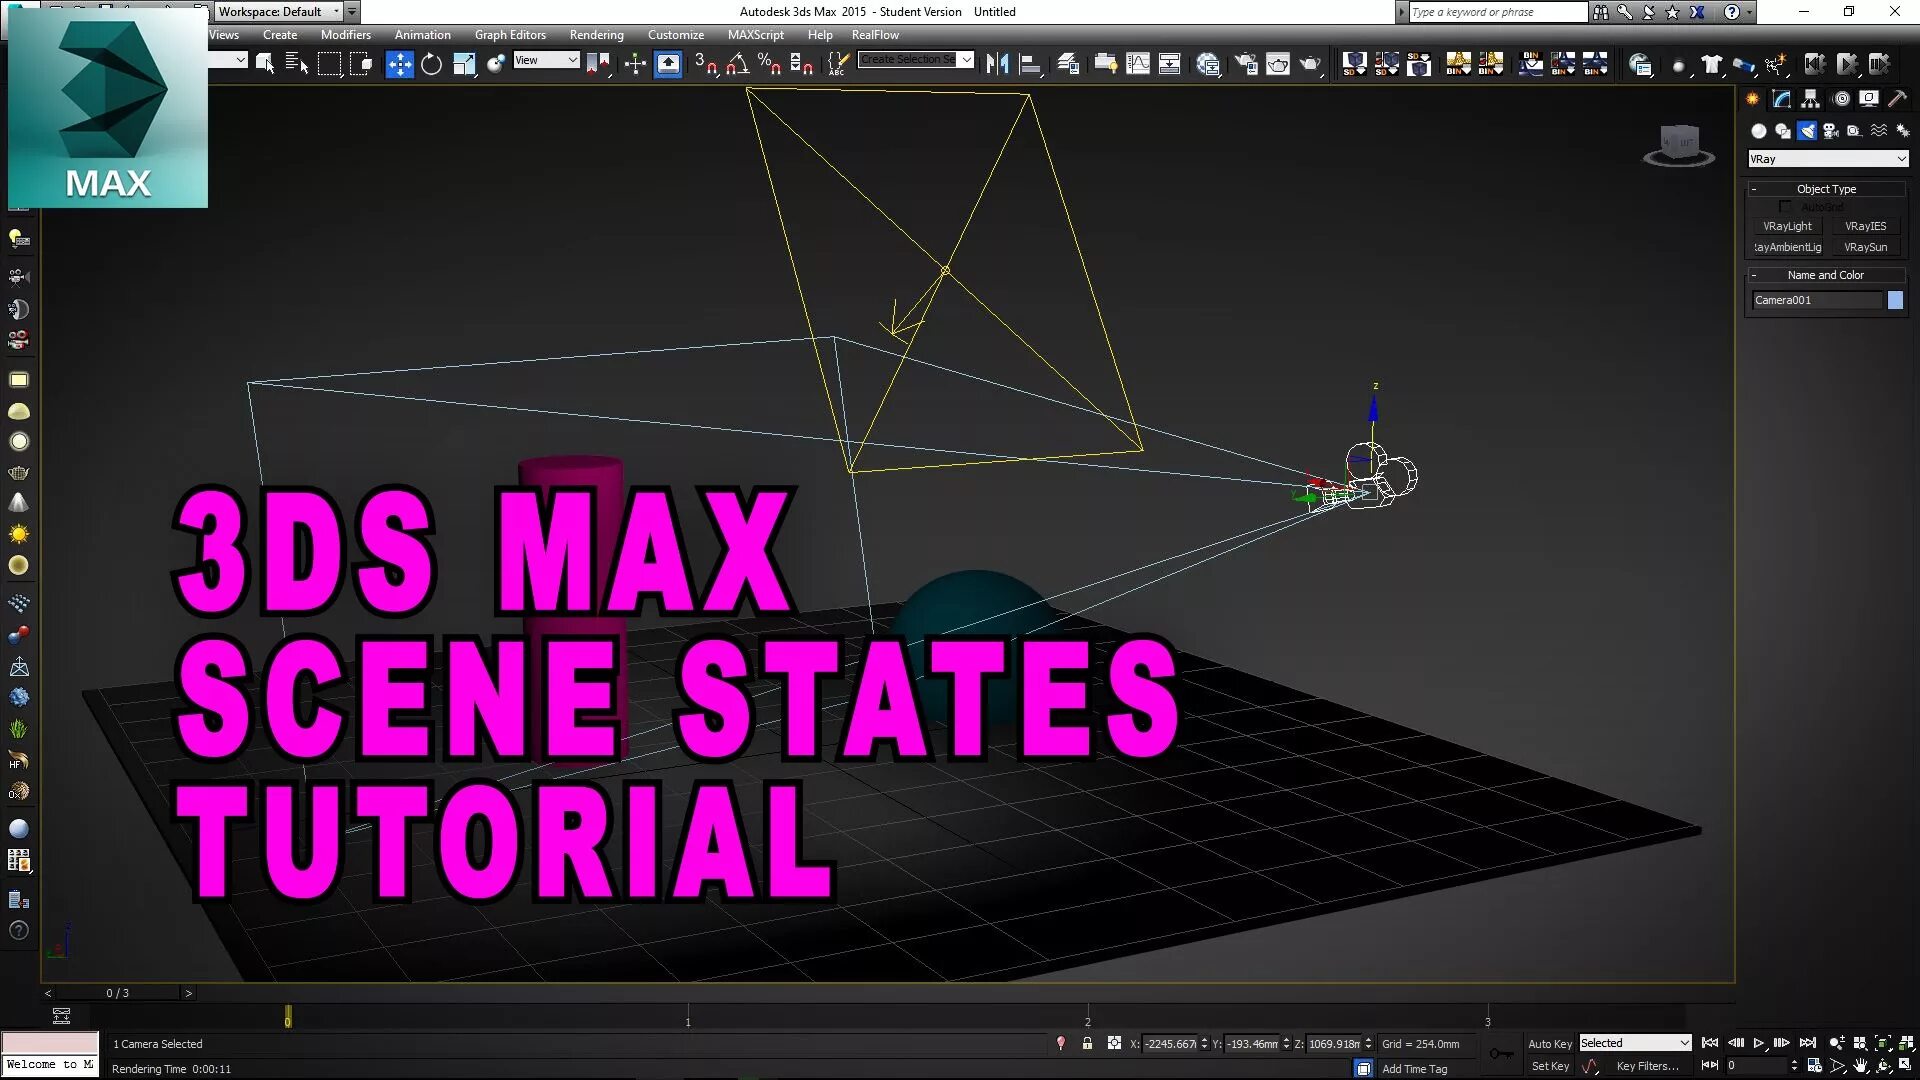Click the Set Key button
The height and width of the screenshot is (1080, 1920).
click(1550, 1066)
